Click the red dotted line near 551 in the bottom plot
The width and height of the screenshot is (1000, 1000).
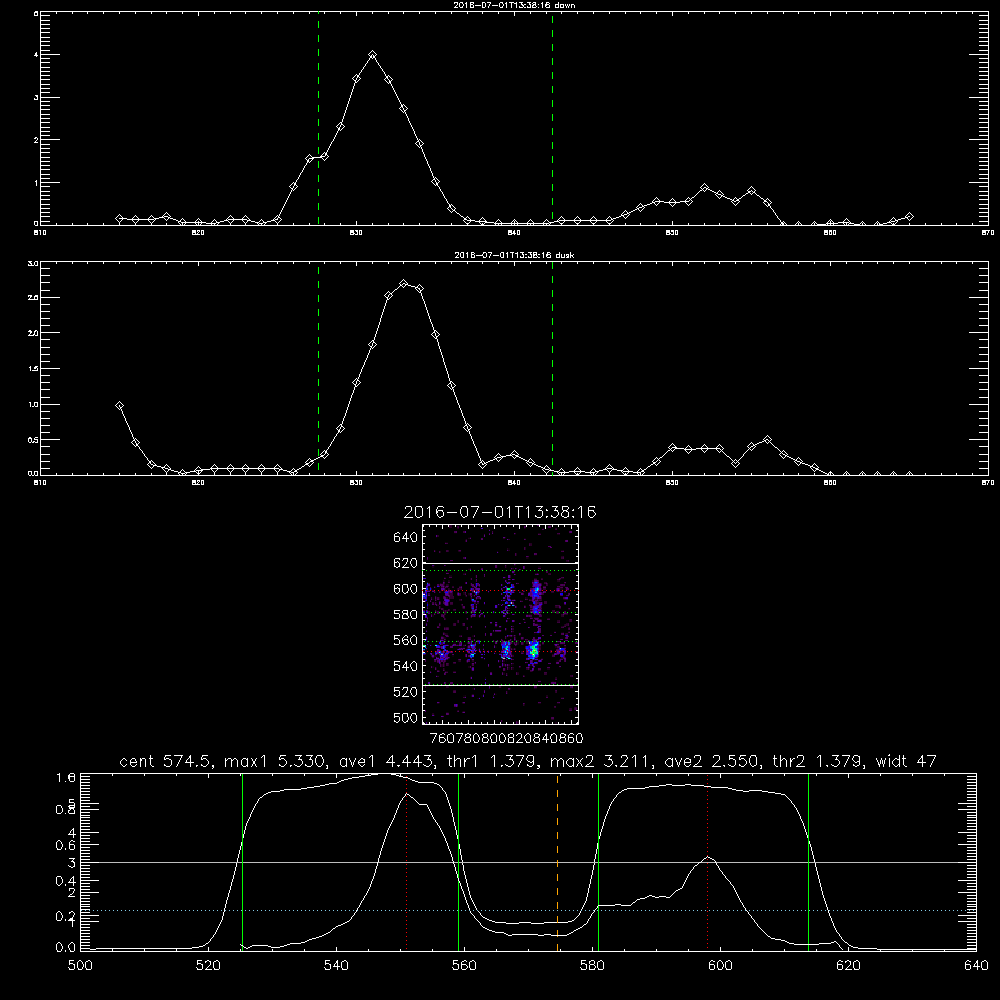(406, 862)
